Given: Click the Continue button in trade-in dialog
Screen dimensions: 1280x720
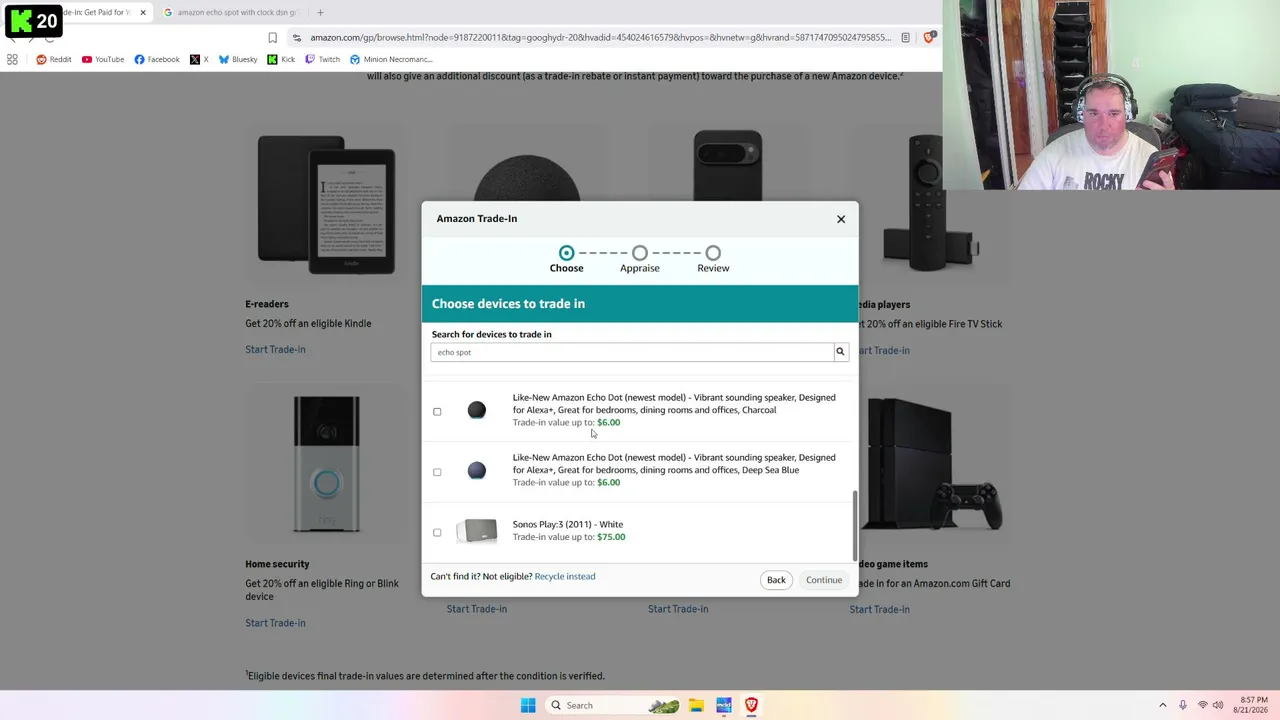Looking at the screenshot, I should pos(824,580).
